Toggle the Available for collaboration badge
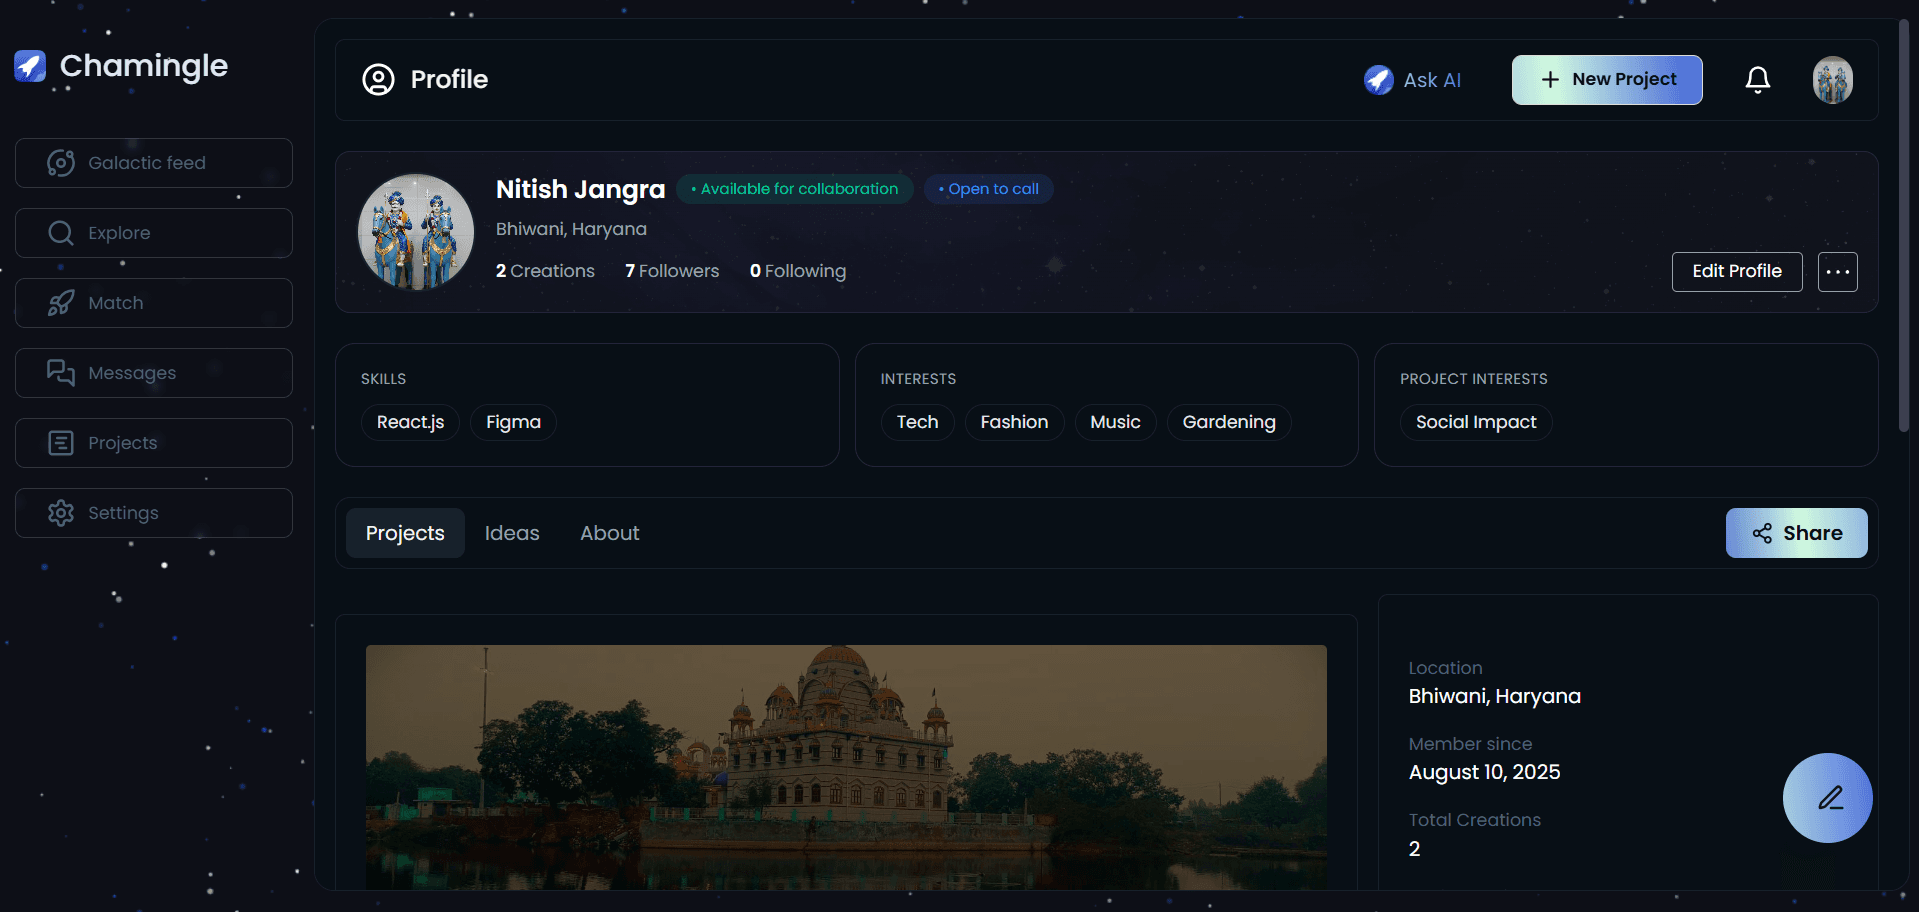The image size is (1919, 912). (794, 188)
